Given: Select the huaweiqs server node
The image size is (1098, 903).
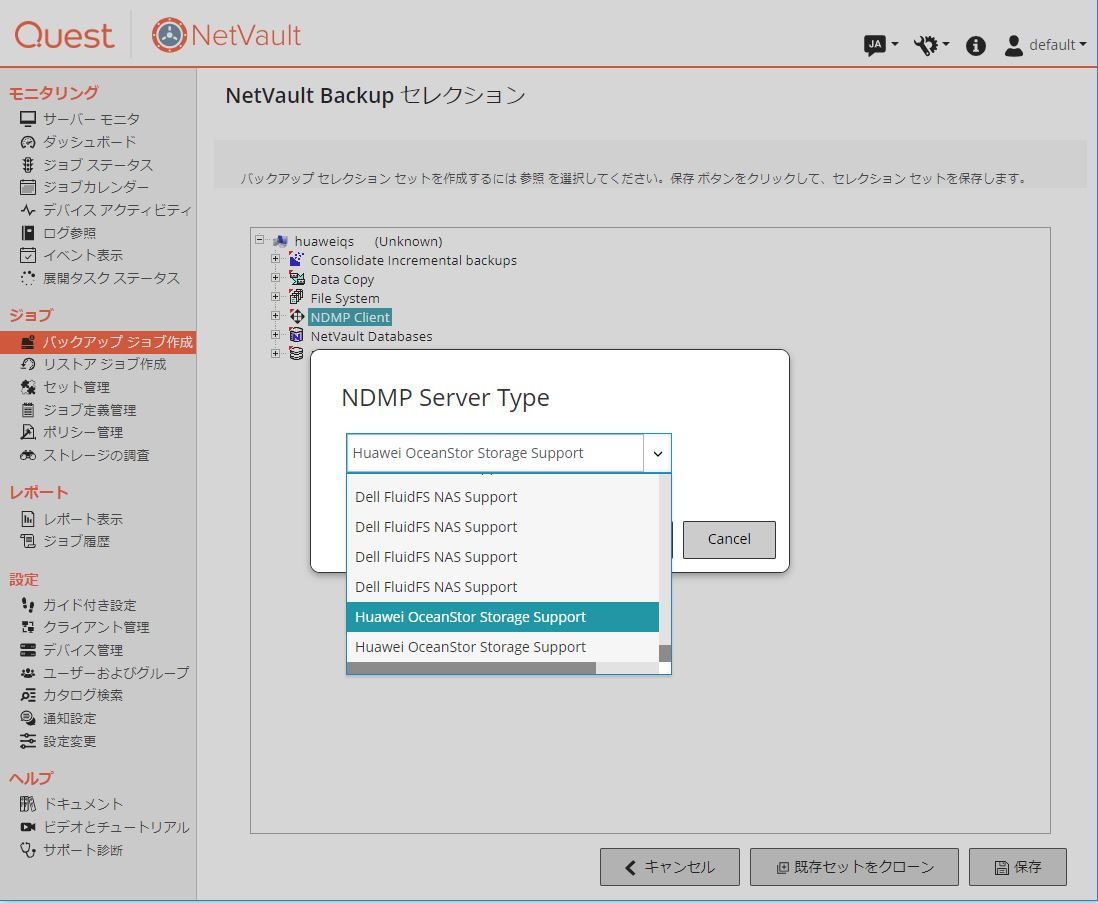Looking at the screenshot, I should tap(324, 242).
